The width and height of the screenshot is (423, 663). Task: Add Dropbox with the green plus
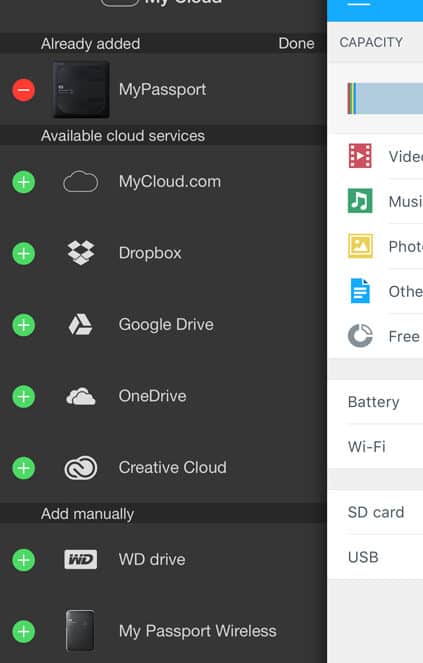tap(24, 254)
